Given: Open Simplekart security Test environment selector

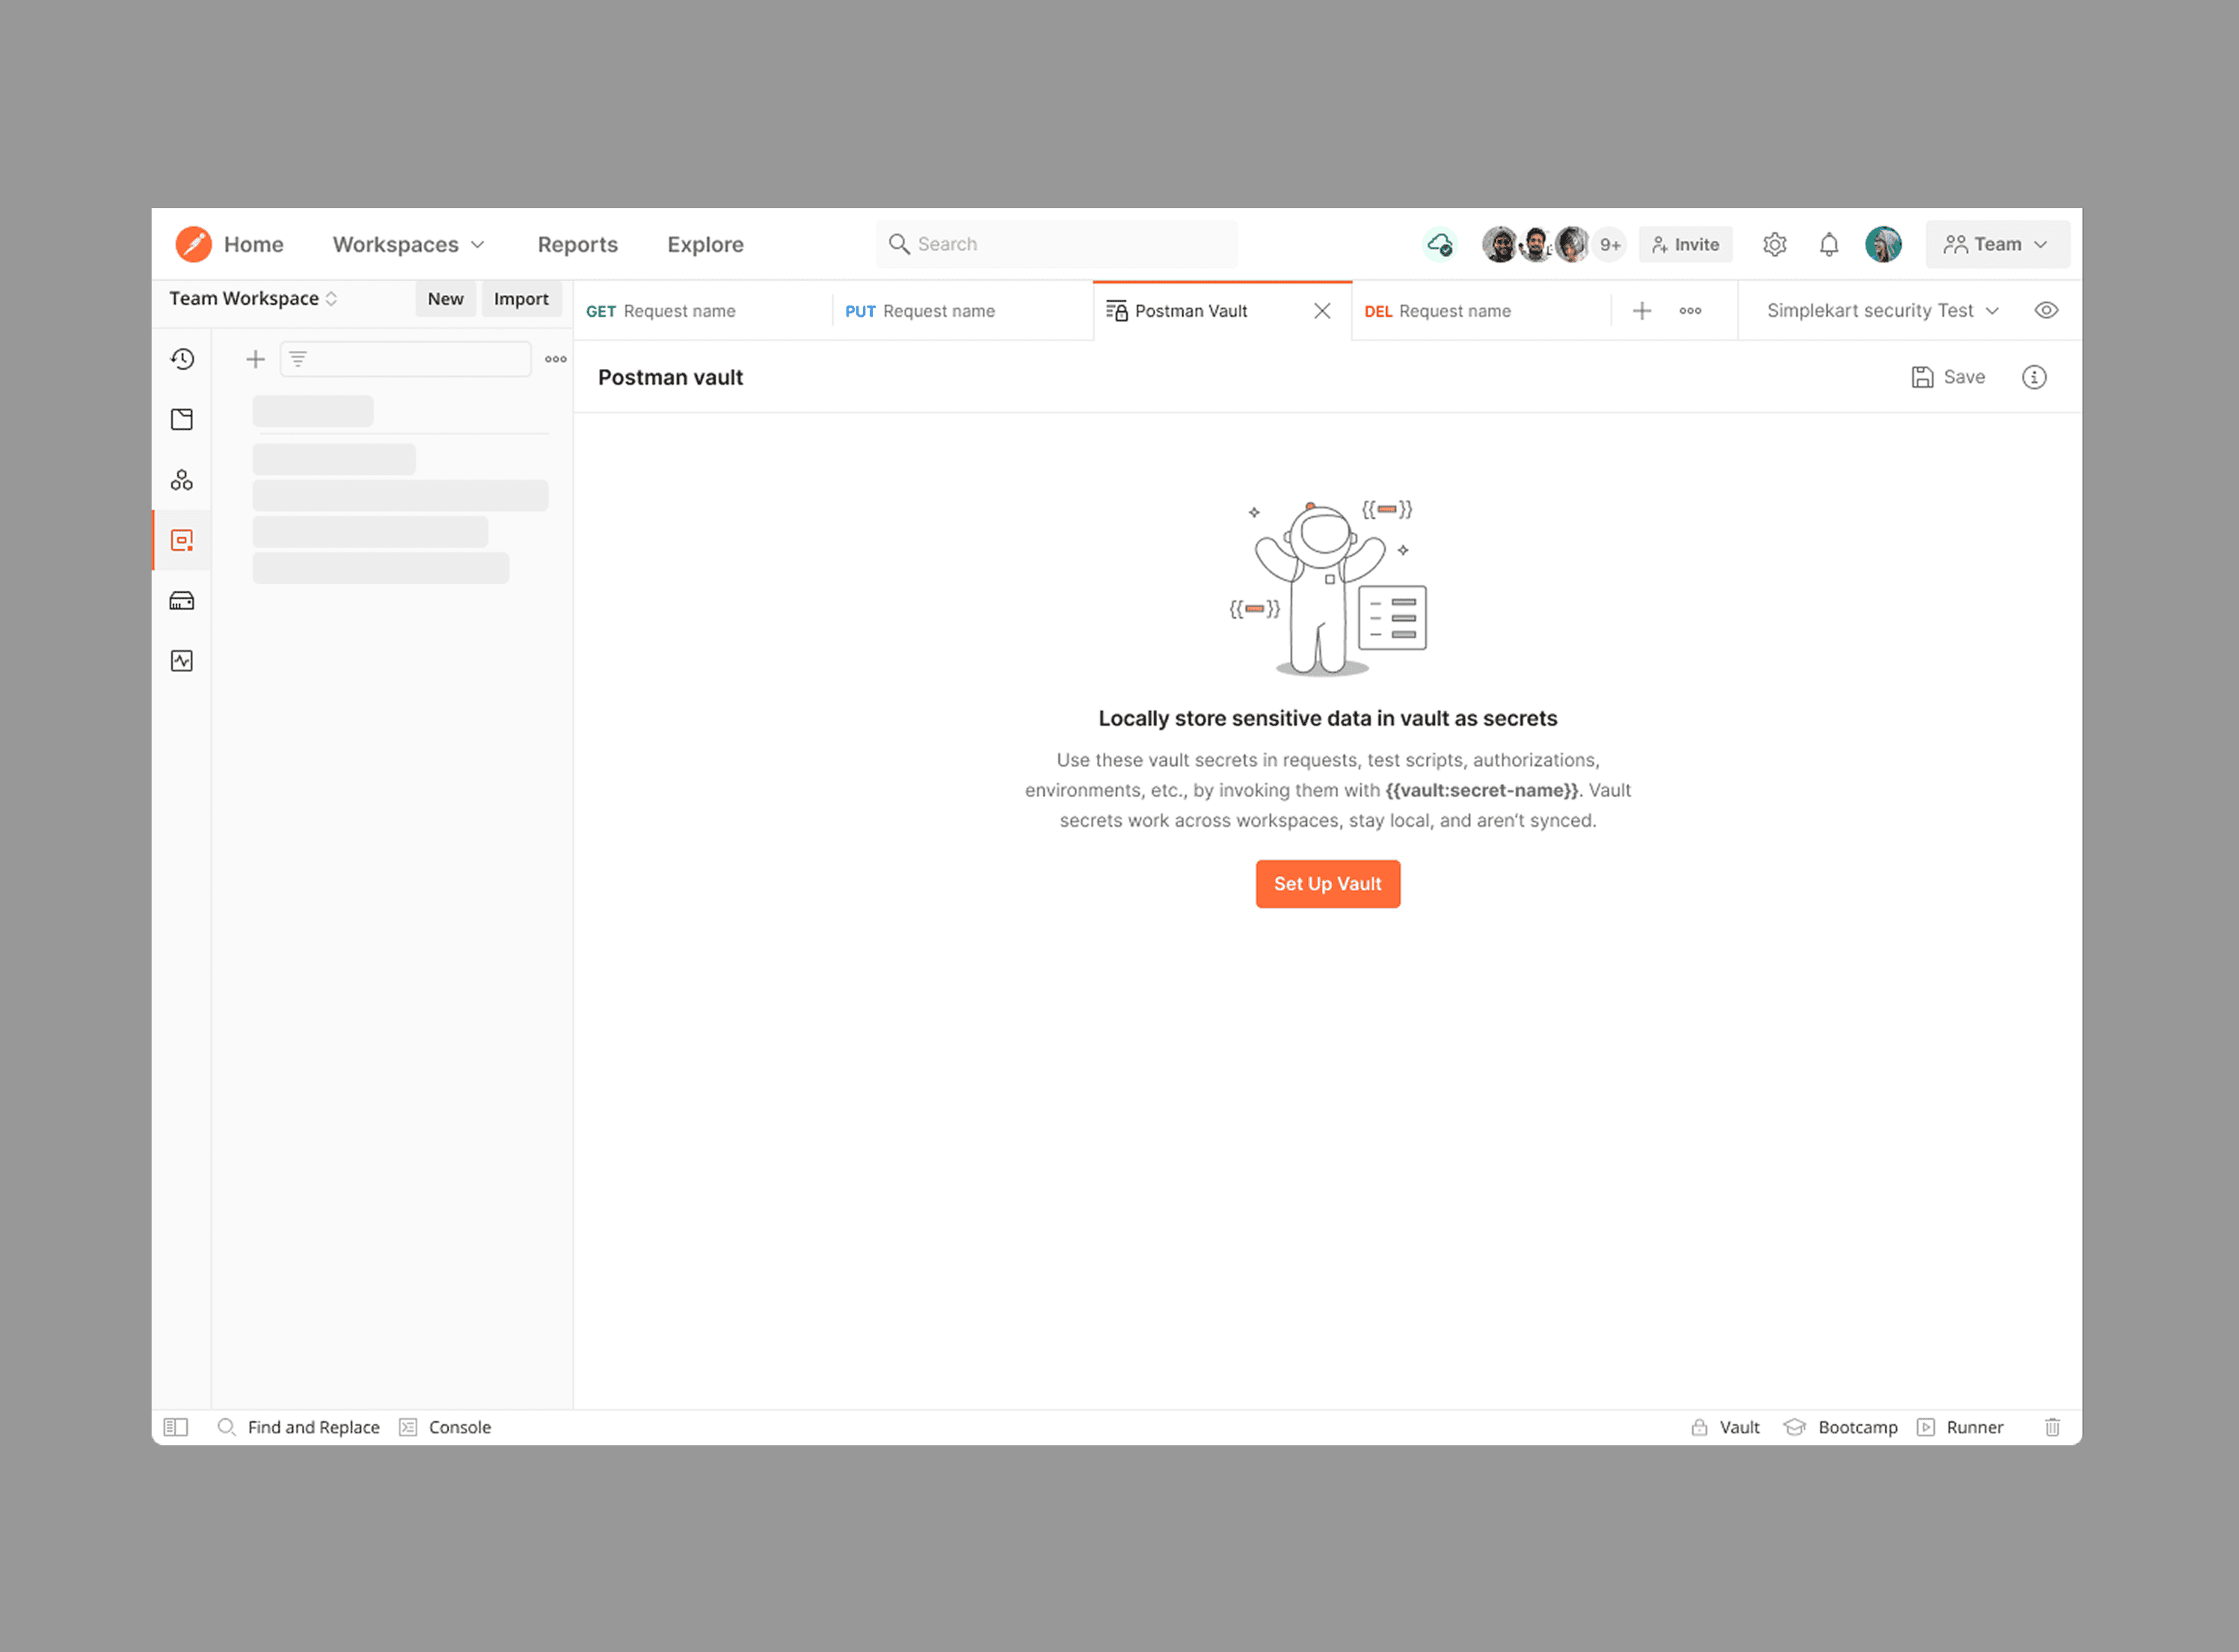Looking at the screenshot, I should (1883, 310).
